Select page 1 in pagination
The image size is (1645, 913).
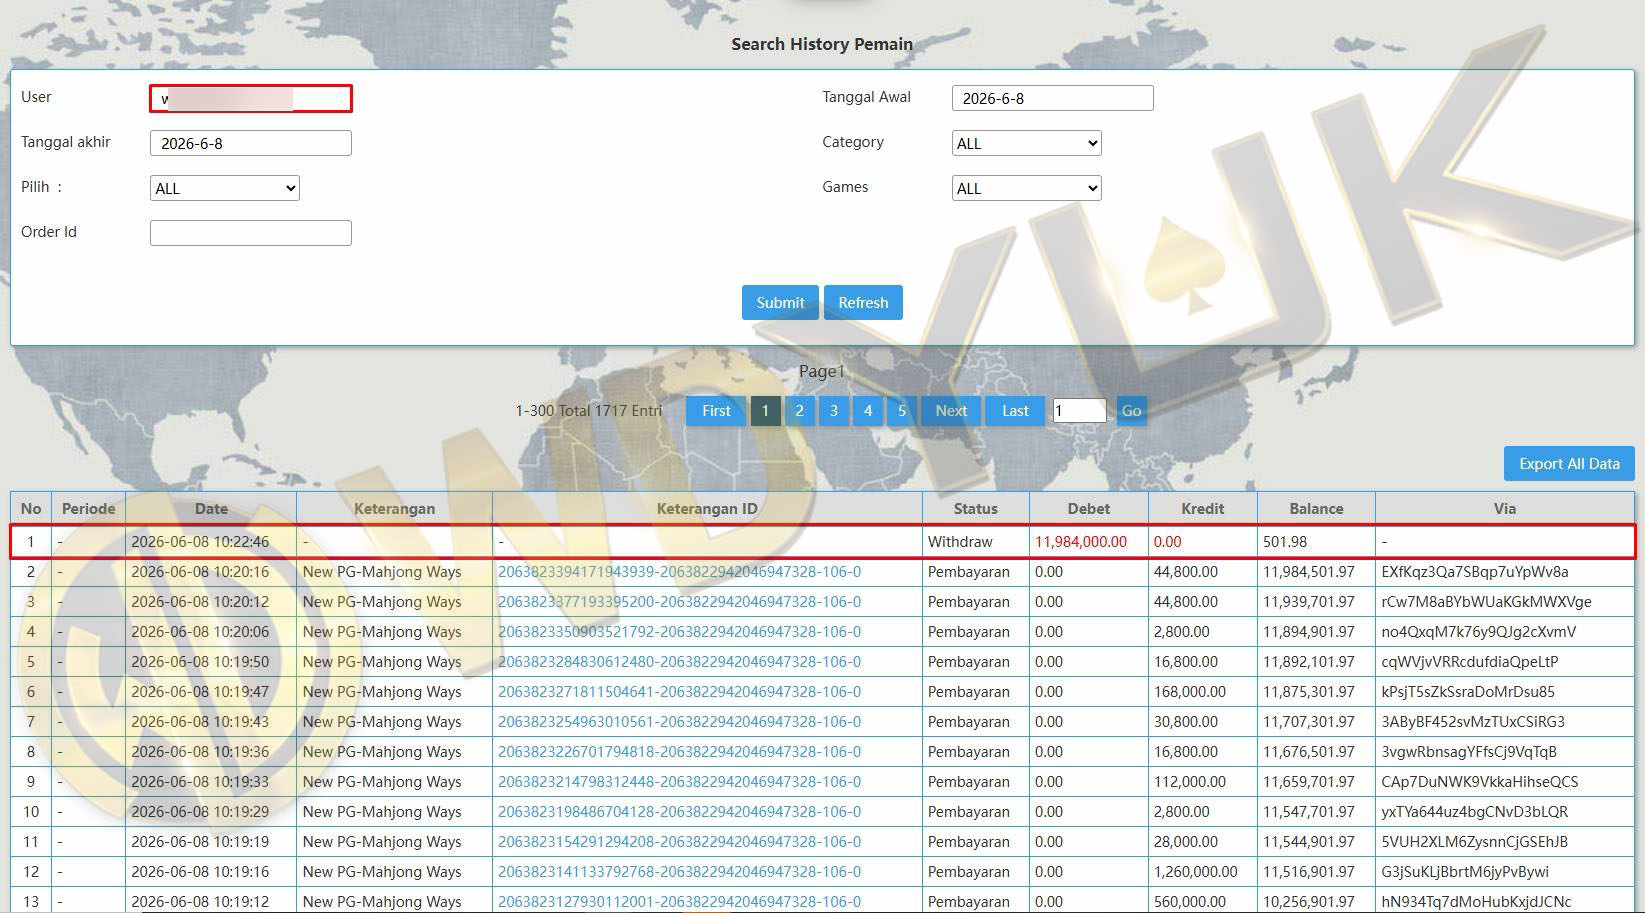(x=765, y=411)
